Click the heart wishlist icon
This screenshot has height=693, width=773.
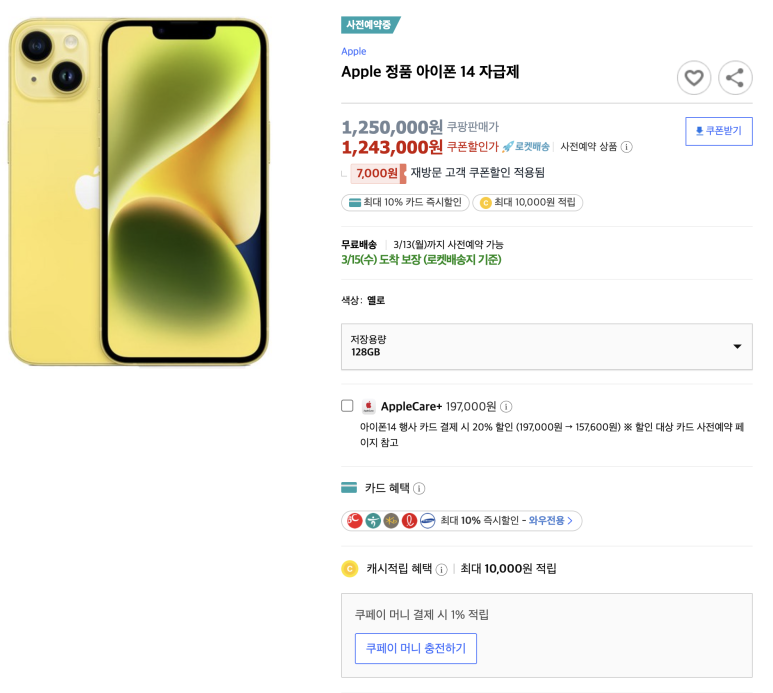(694, 78)
